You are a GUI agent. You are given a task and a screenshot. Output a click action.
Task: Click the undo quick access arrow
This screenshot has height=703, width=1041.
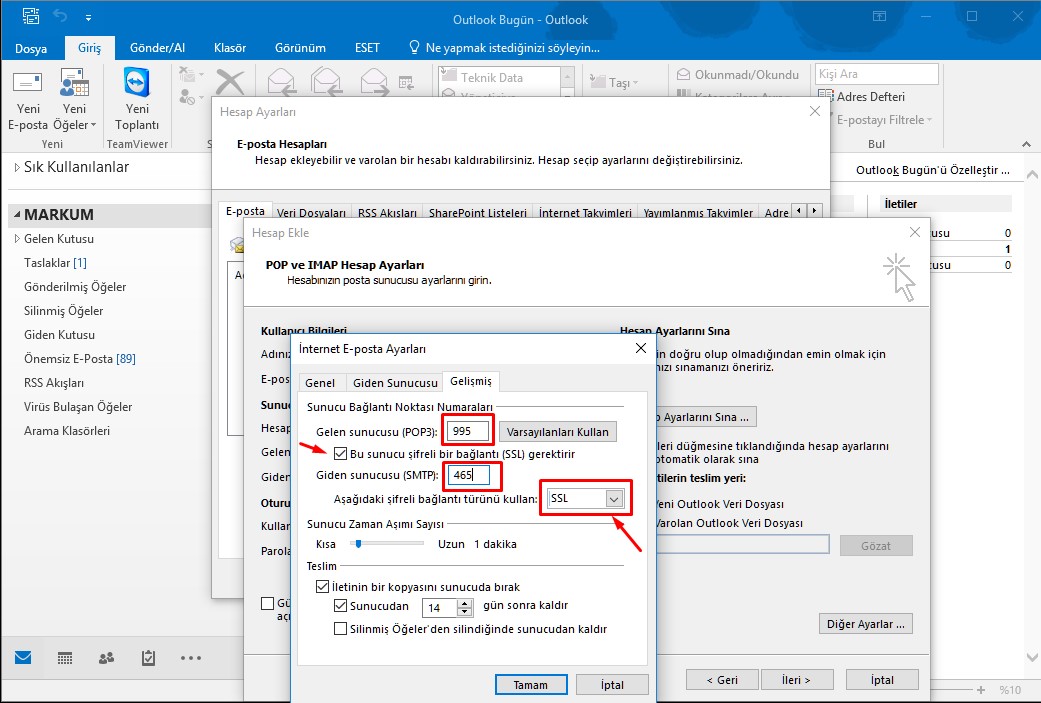click(x=60, y=16)
